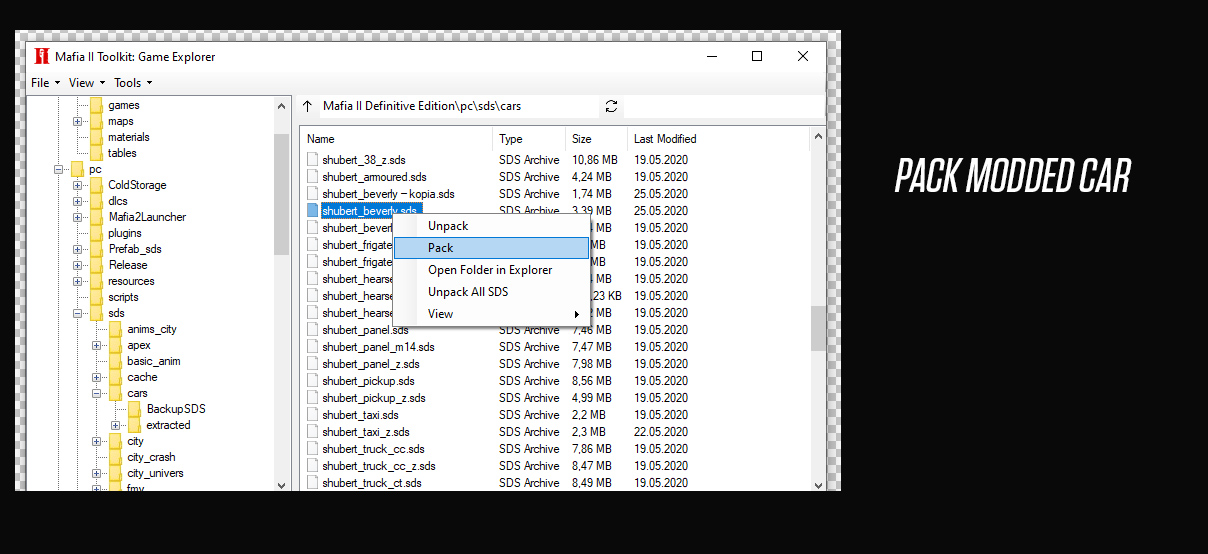Click the city_crash folder icon
This screenshot has width=1208, height=554.
coord(116,457)
